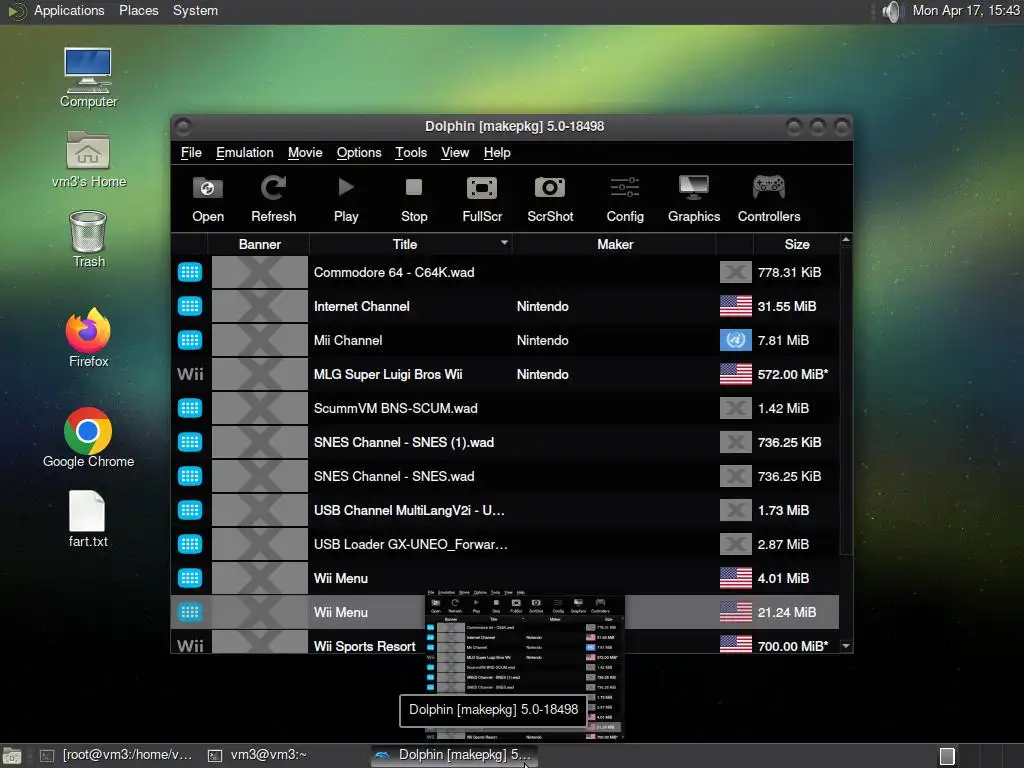Select SNES Channel - SNES (1).wad
Image resolution: width=1024 pixels, height=768 pixels.
click(404, 442)
